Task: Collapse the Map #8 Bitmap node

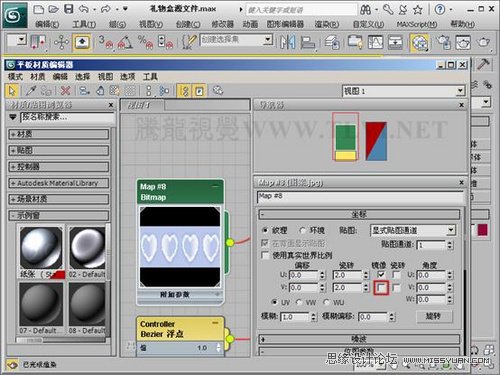Action: (x=216, y=186)
